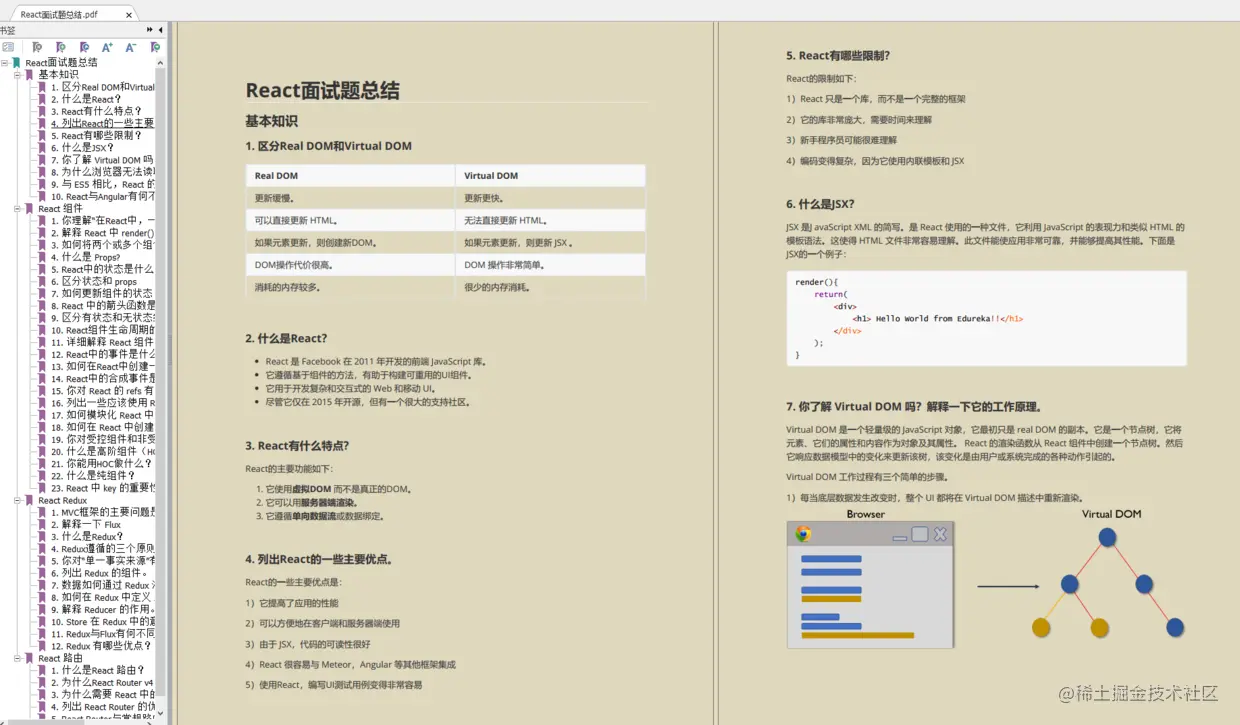Open bookmark 4. 什么是 Props?
The height and width of the screenshot is (725, 1240).
(86, 257)
